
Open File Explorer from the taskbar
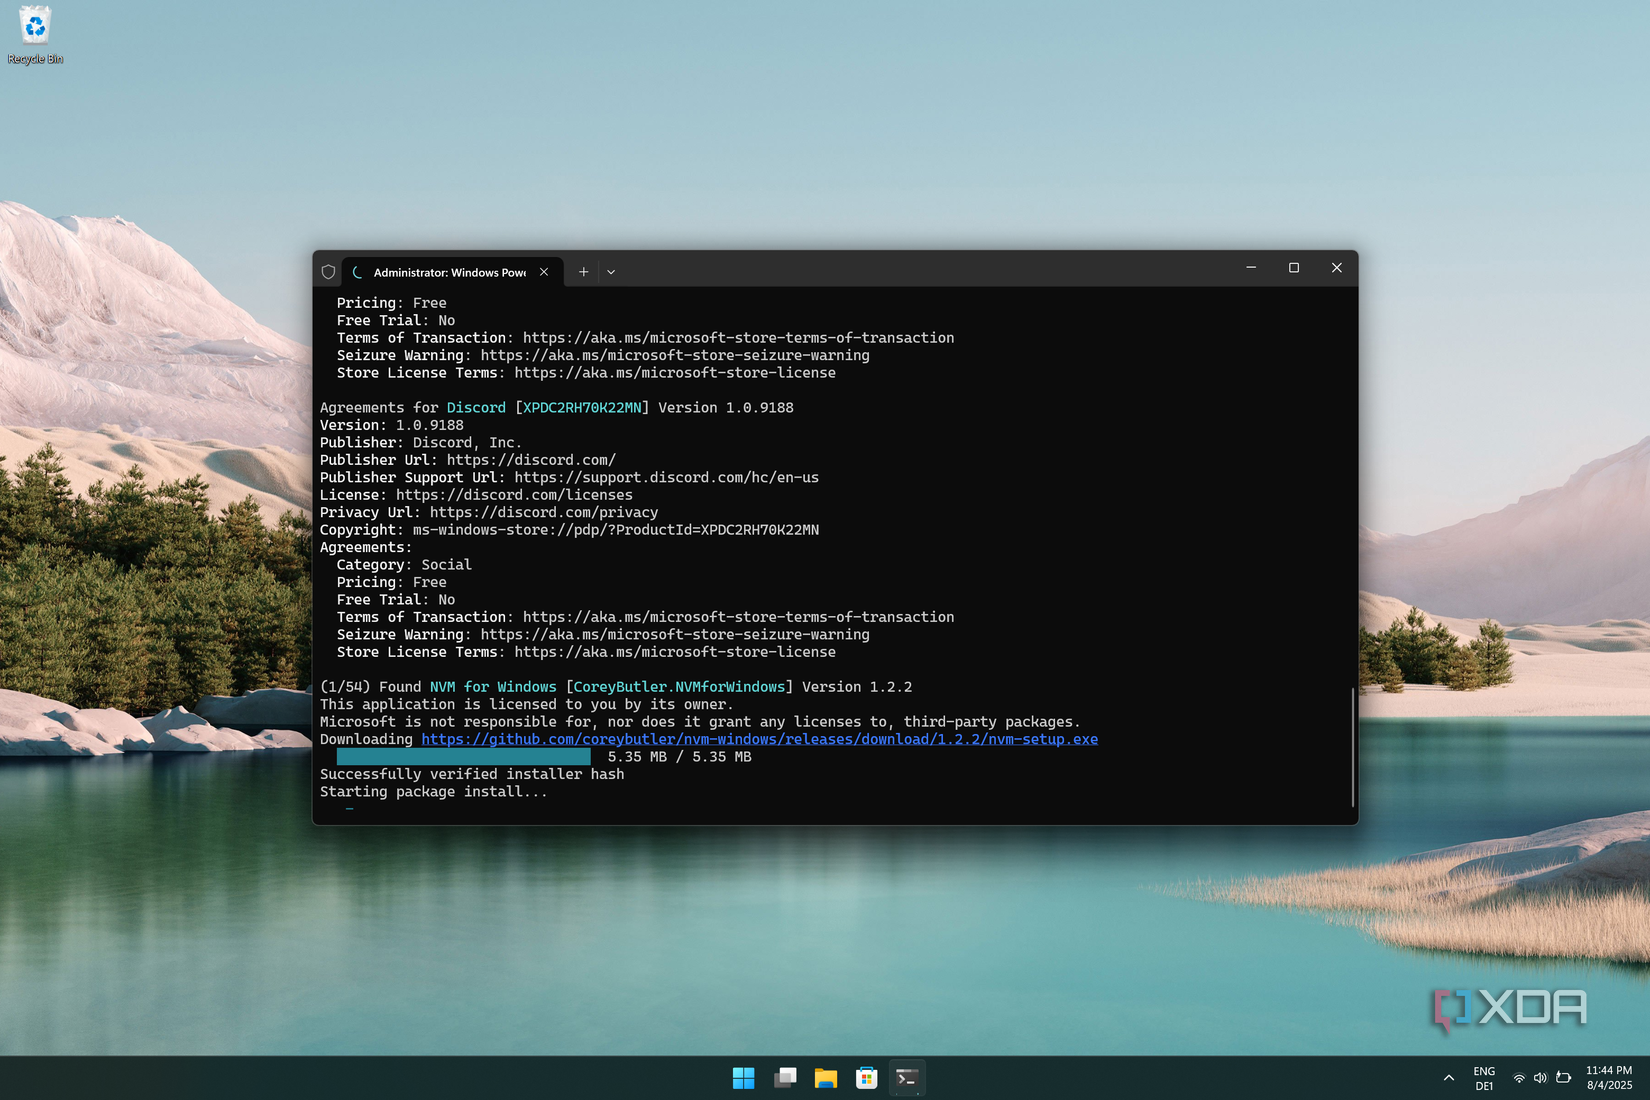tap(824, 1077)
